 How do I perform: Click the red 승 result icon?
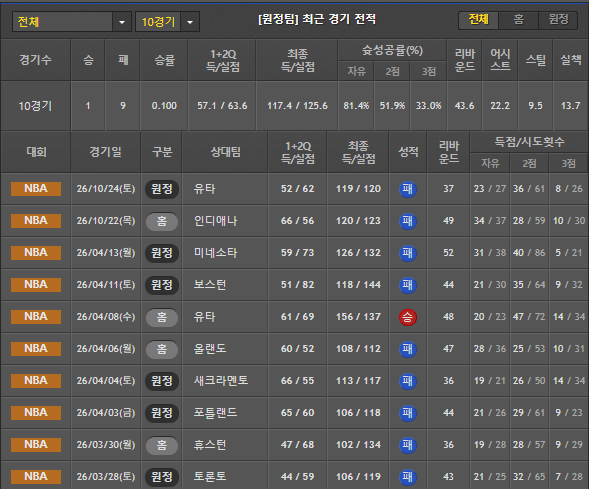[x=408, y=317]
